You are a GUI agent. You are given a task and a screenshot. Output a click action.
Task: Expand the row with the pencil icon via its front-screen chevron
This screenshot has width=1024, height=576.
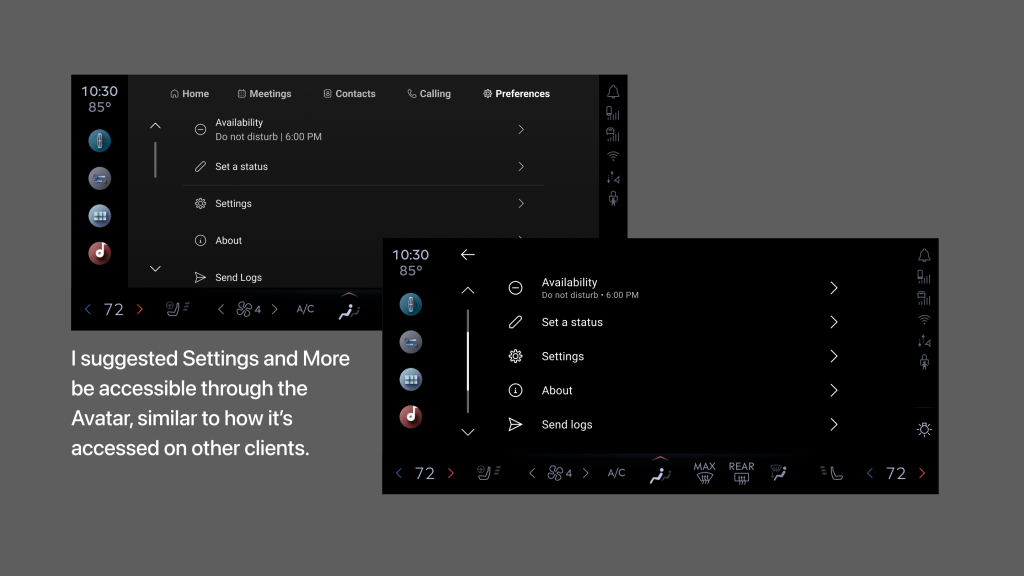[x=833, y=323]
